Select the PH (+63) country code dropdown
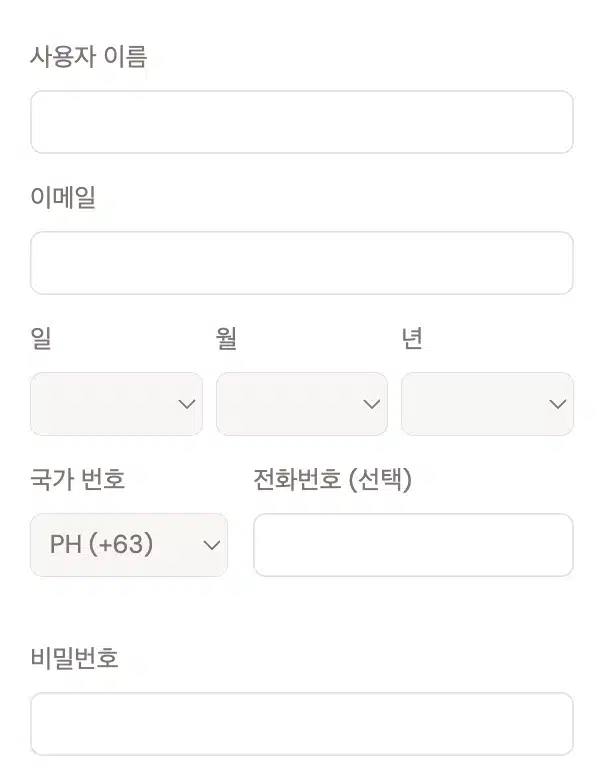Screen dimensions: 604x782 (129, 545)
